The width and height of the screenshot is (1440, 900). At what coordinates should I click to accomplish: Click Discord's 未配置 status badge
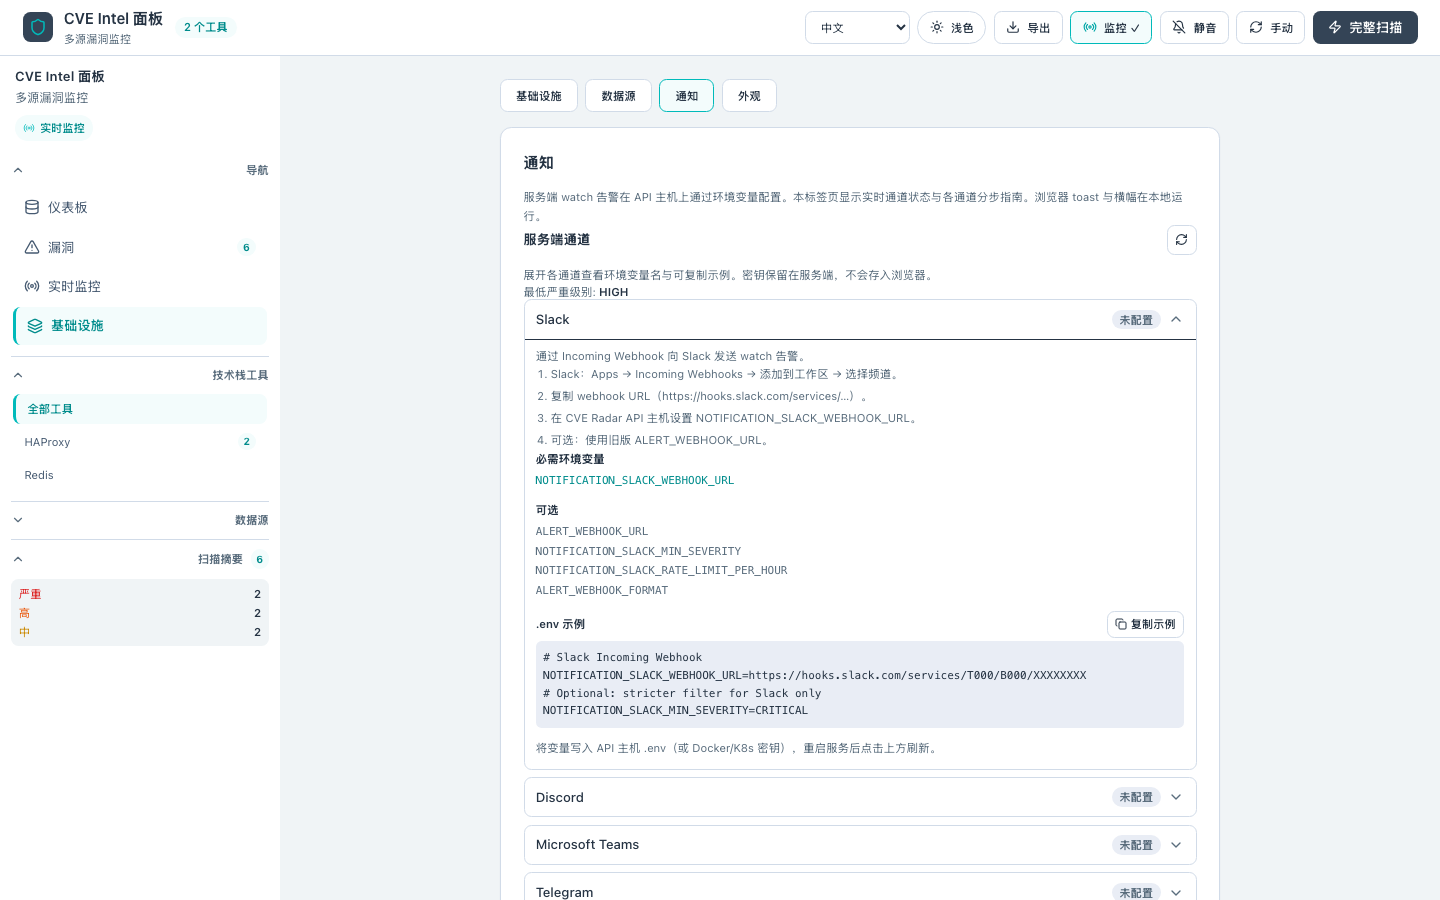pos(1136,797)
